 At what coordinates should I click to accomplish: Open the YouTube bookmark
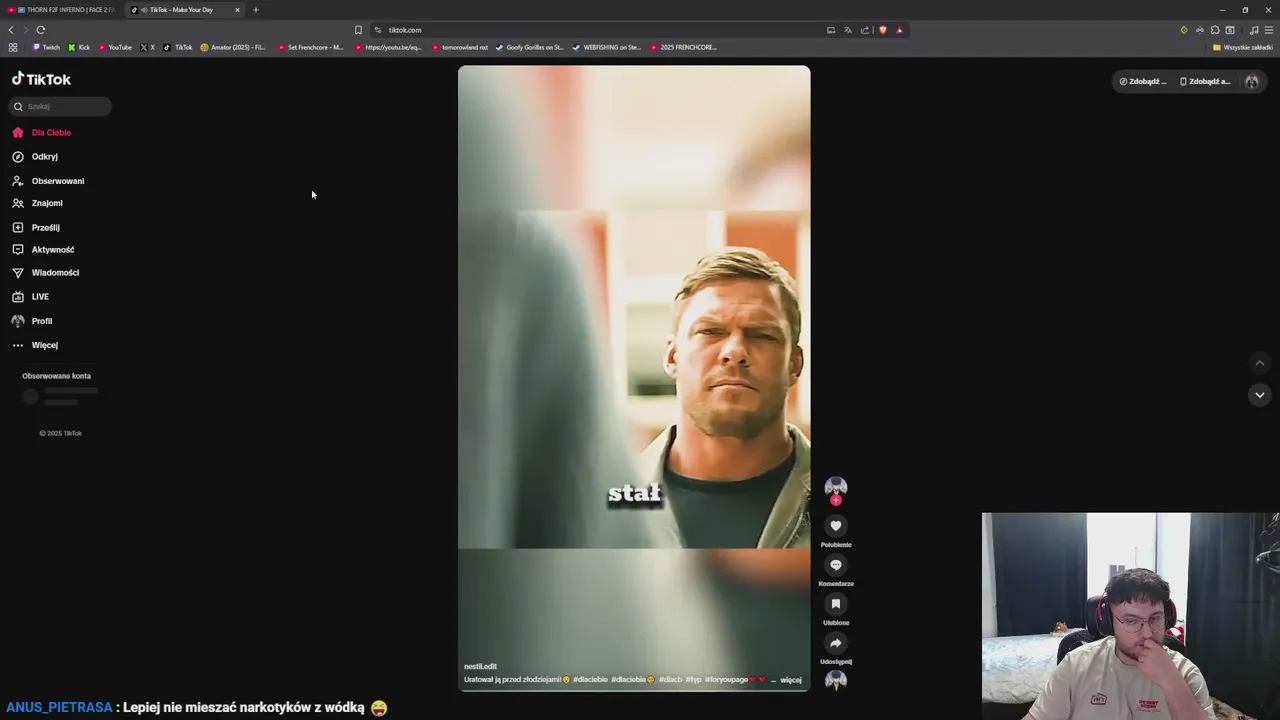click(116, 47)
